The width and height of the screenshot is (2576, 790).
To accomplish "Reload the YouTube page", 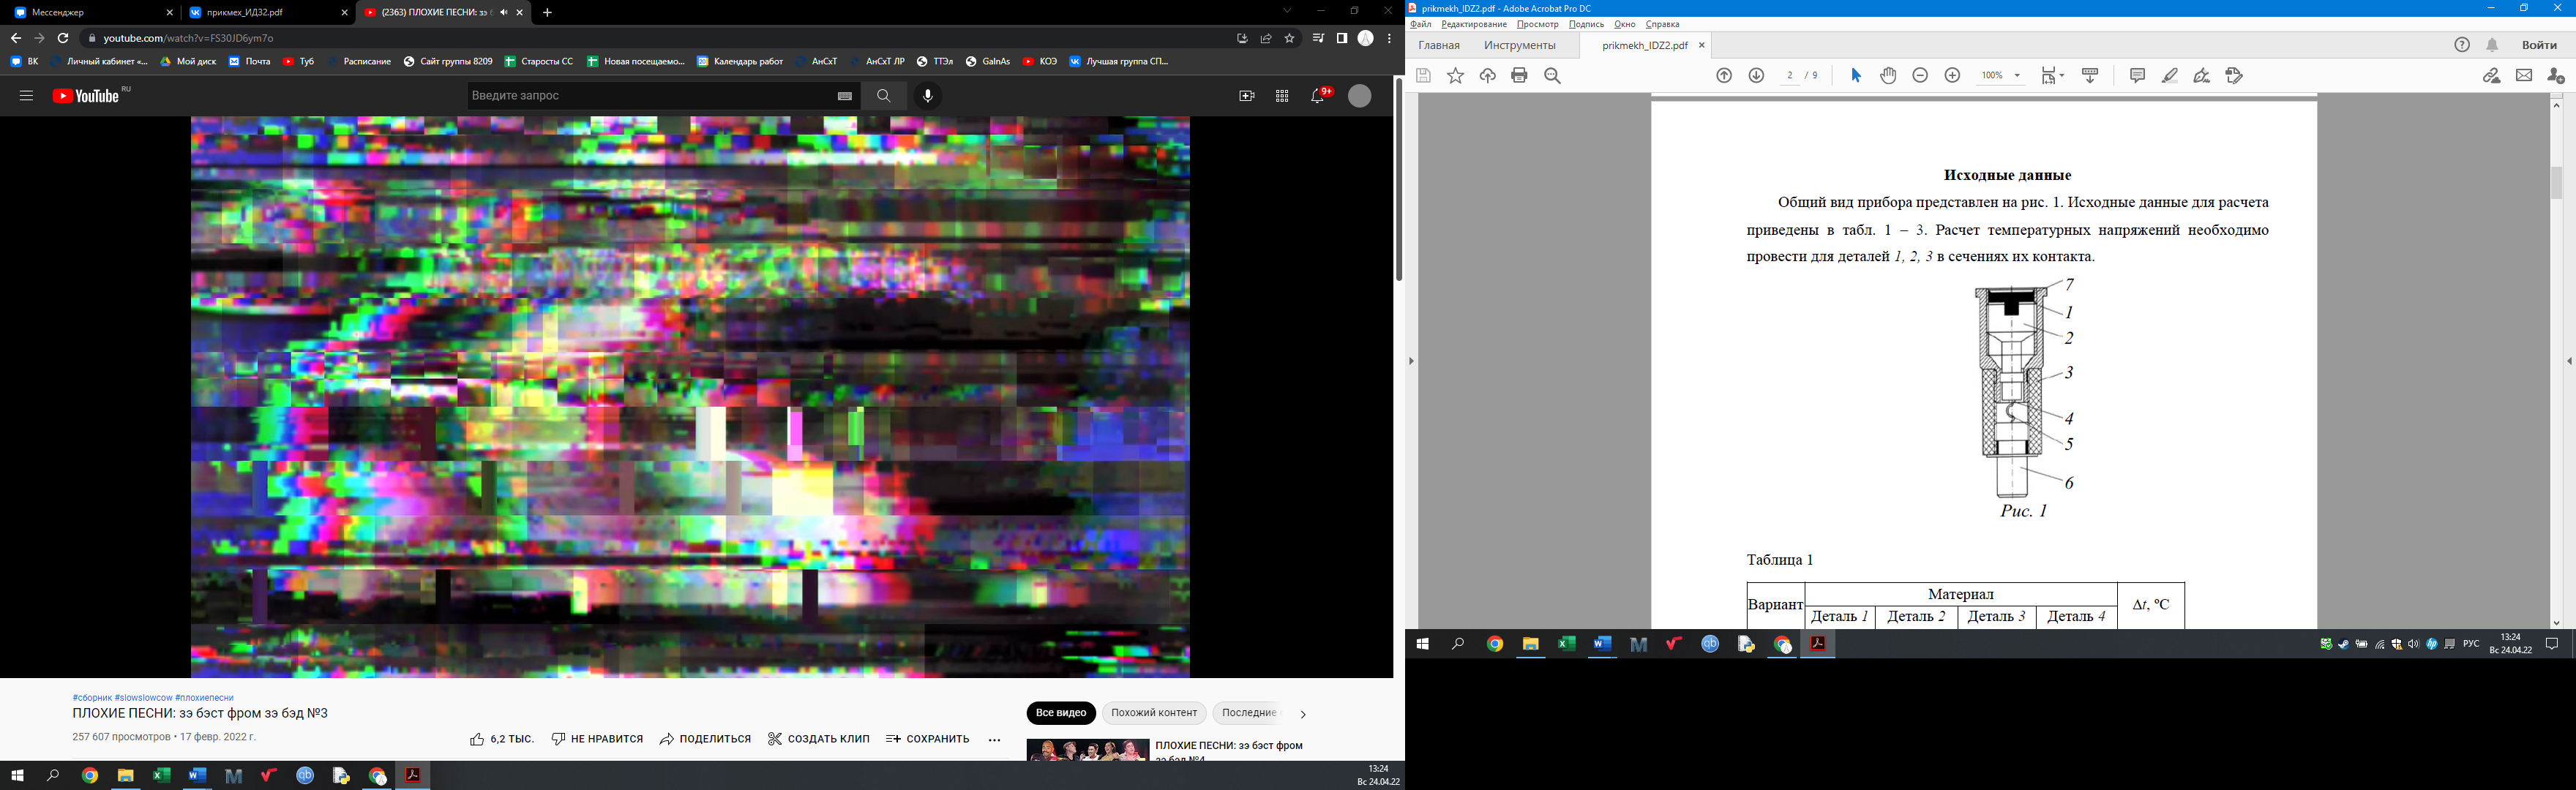I will point(63,38).
